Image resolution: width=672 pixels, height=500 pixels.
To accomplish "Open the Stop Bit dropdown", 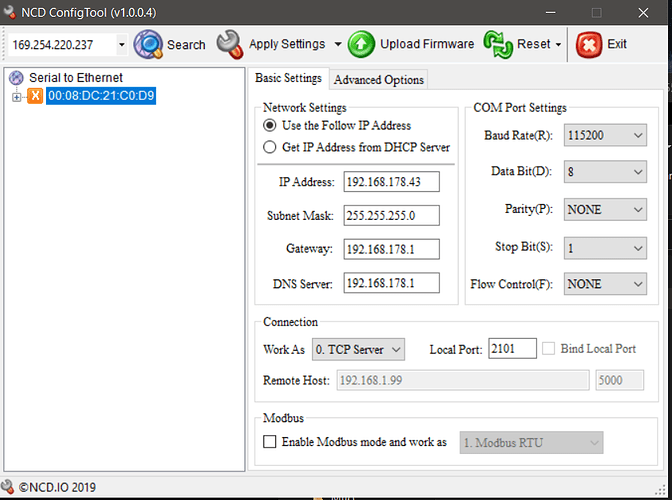I will pos(605,248).
